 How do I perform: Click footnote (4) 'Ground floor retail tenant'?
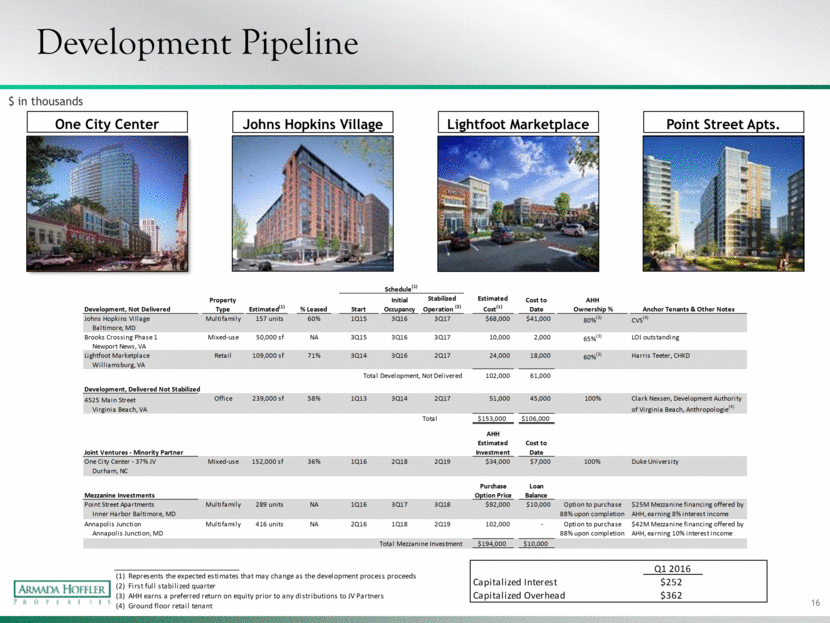click(x=164, y=606)
